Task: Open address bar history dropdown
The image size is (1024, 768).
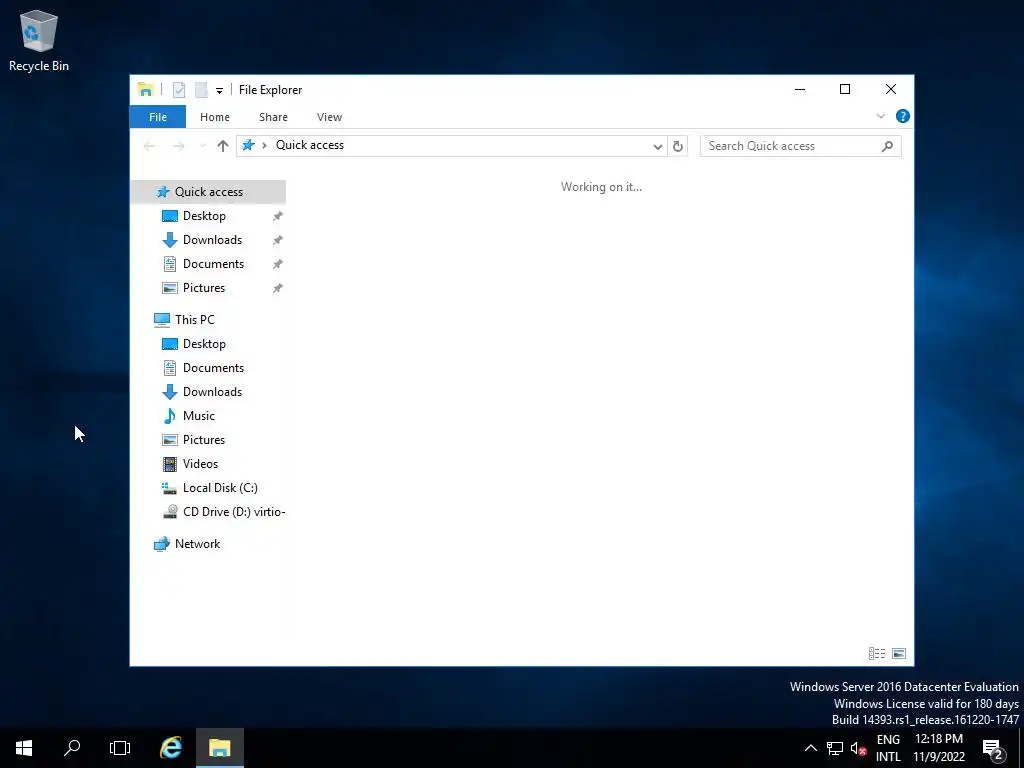Action: pyautogui.click(x=658, y=146)
